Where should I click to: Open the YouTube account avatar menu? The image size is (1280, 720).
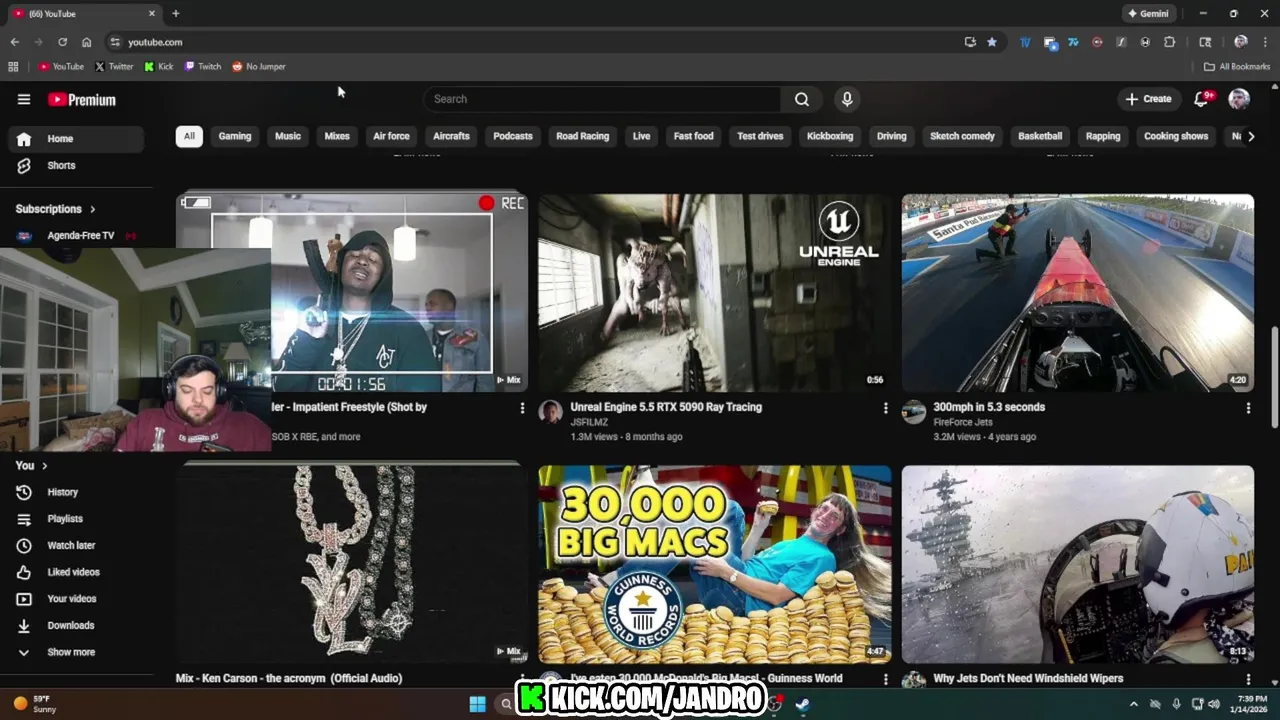click(1239, 99)
